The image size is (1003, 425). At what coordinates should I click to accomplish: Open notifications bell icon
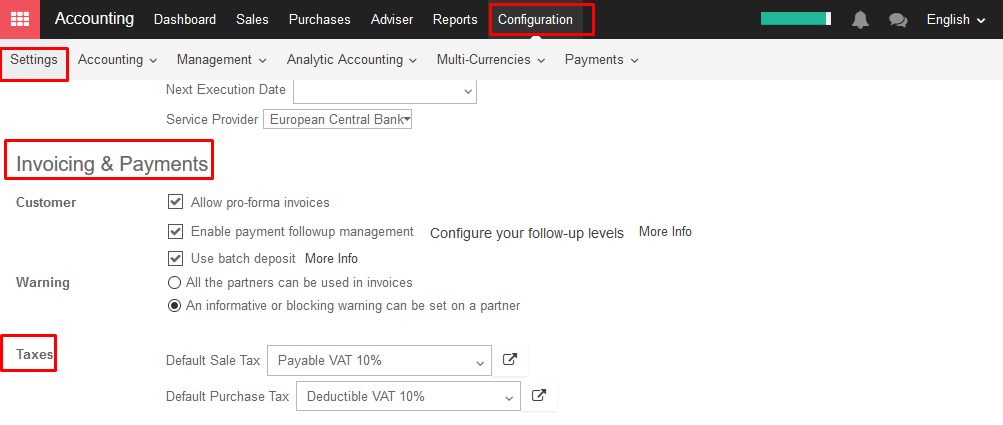(860, 20)
